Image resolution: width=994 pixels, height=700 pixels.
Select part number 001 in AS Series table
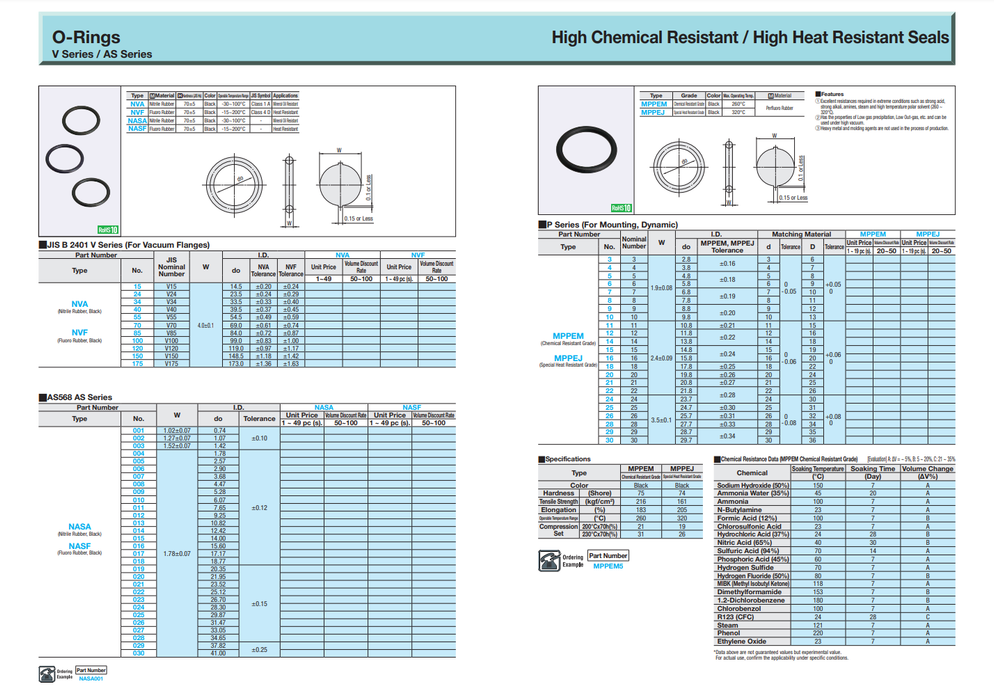coord(139,430)
